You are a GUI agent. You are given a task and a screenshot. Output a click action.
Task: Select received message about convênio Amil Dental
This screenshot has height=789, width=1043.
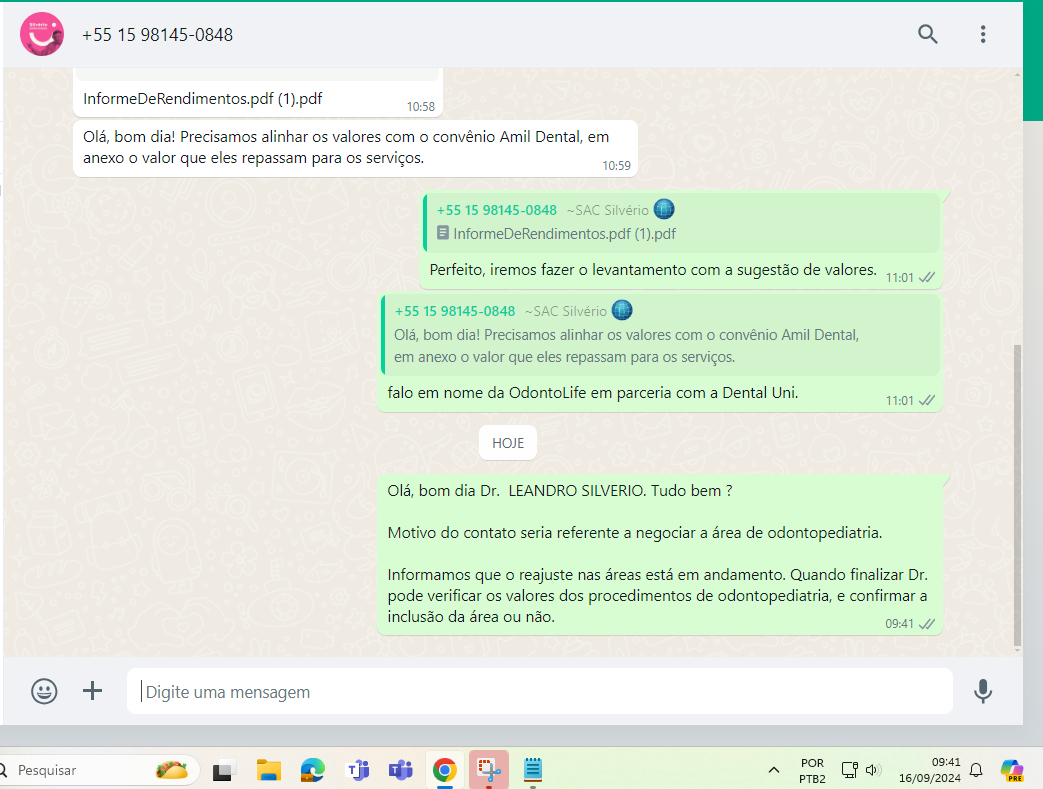point(355,148)
